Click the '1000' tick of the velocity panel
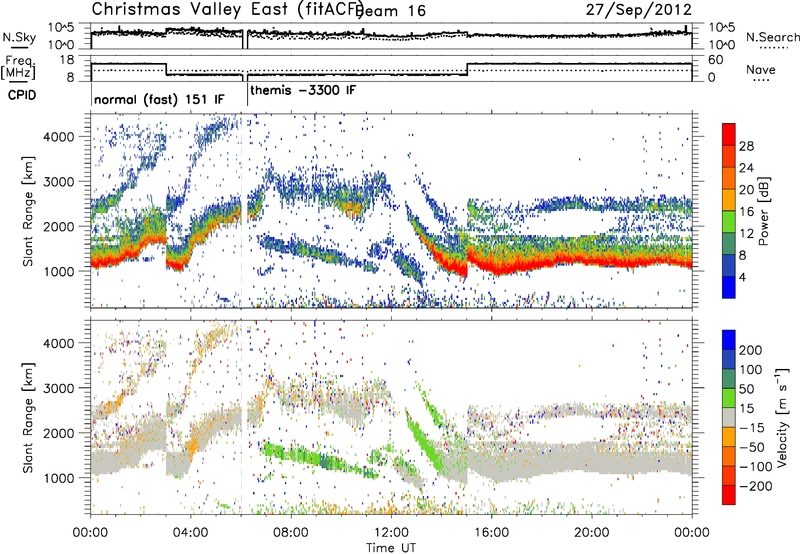This screenshot has height=554, width=800. click(x=59, y=478)
